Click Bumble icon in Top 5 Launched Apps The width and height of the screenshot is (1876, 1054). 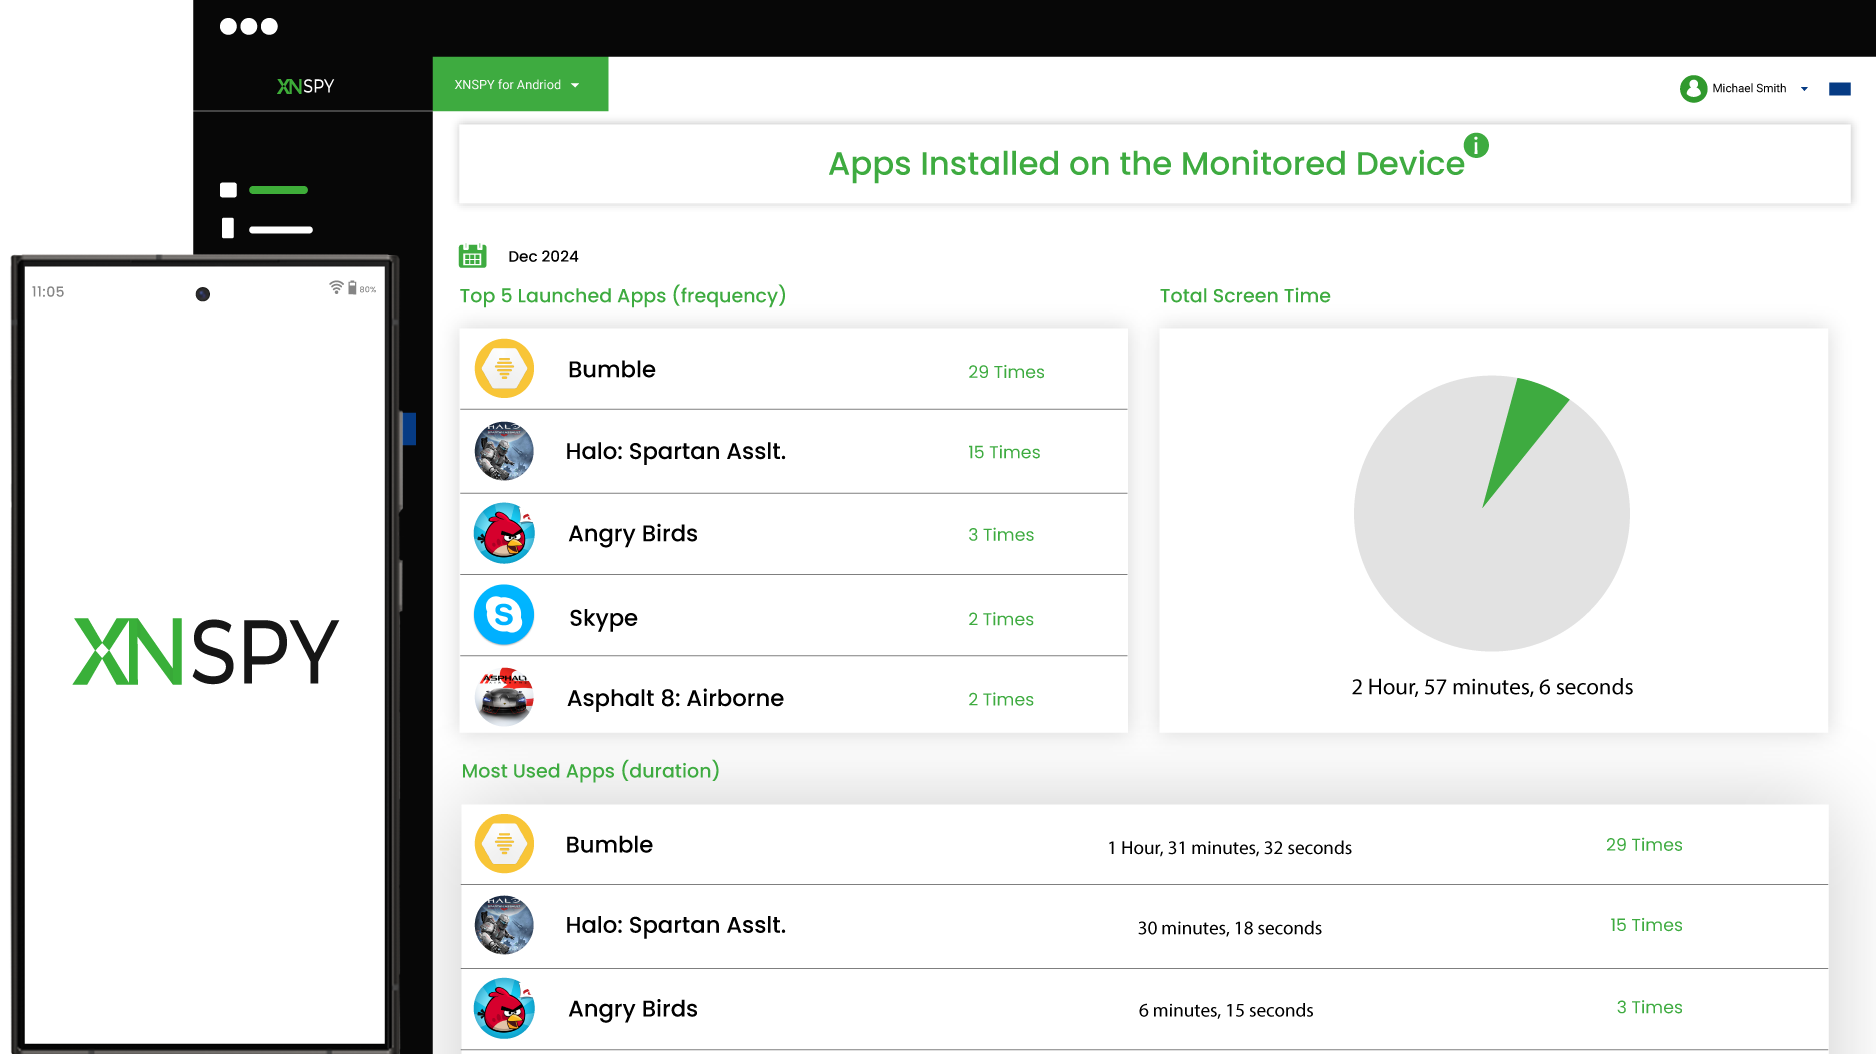coord(504,369)
